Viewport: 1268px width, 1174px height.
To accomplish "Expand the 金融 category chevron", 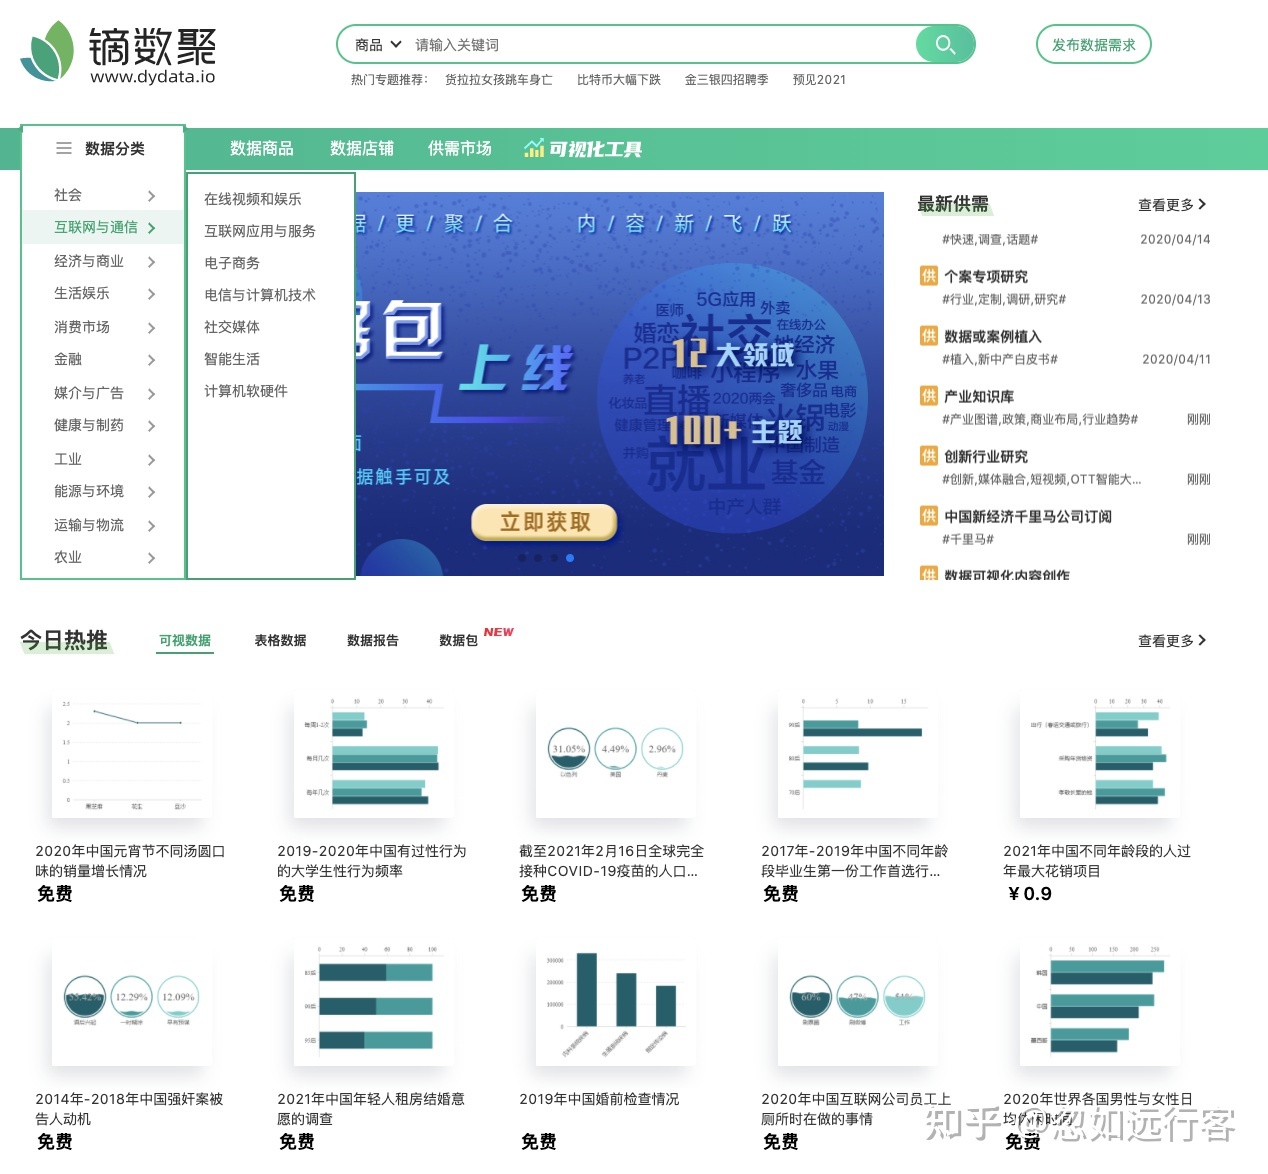I will coord(152,360).
